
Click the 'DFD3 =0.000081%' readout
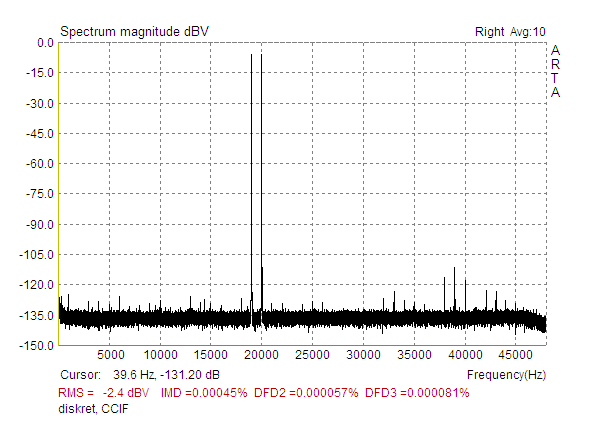(417, 393)
